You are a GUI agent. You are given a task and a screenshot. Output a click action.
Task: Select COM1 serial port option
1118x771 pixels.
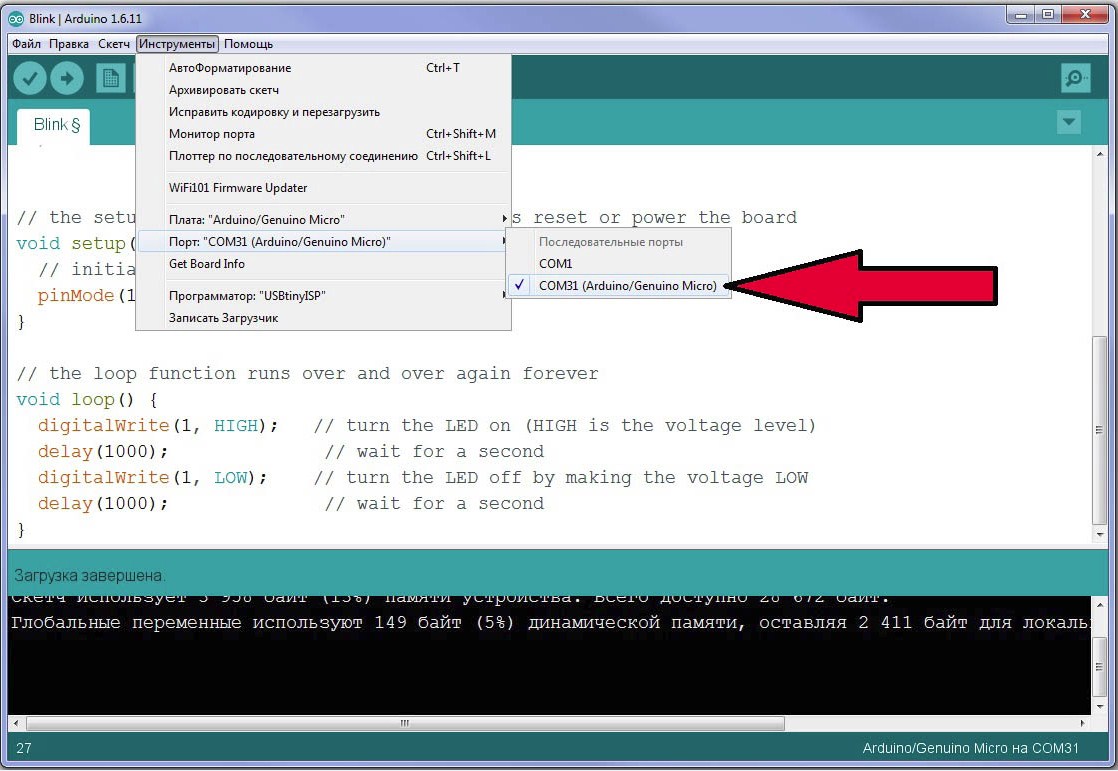coord(556,264)
